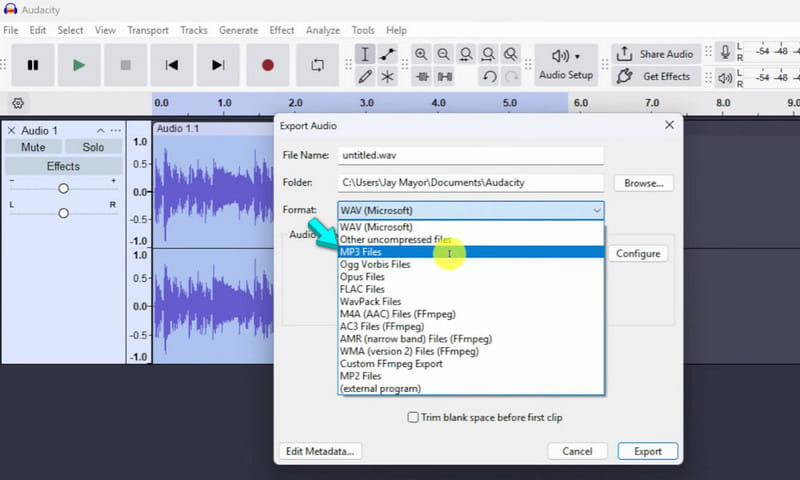Open the File menu
The height and width of the screenshot is (480, 800).
[x=11, y=30]
